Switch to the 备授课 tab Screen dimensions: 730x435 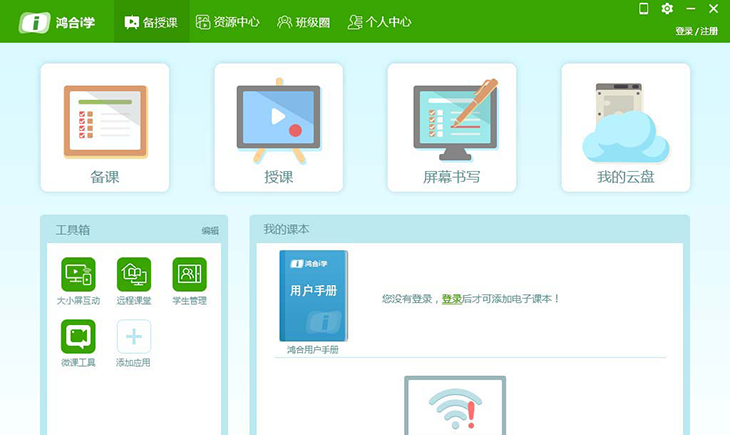(150, 22)
